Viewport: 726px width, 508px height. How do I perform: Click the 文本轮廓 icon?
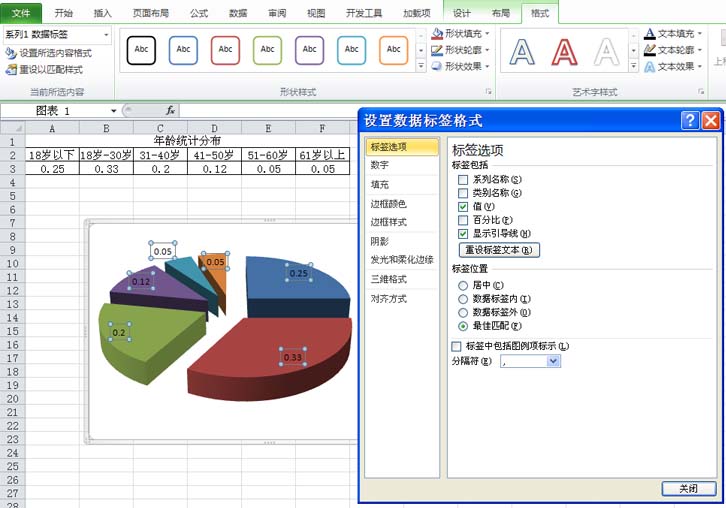[650, 50]
